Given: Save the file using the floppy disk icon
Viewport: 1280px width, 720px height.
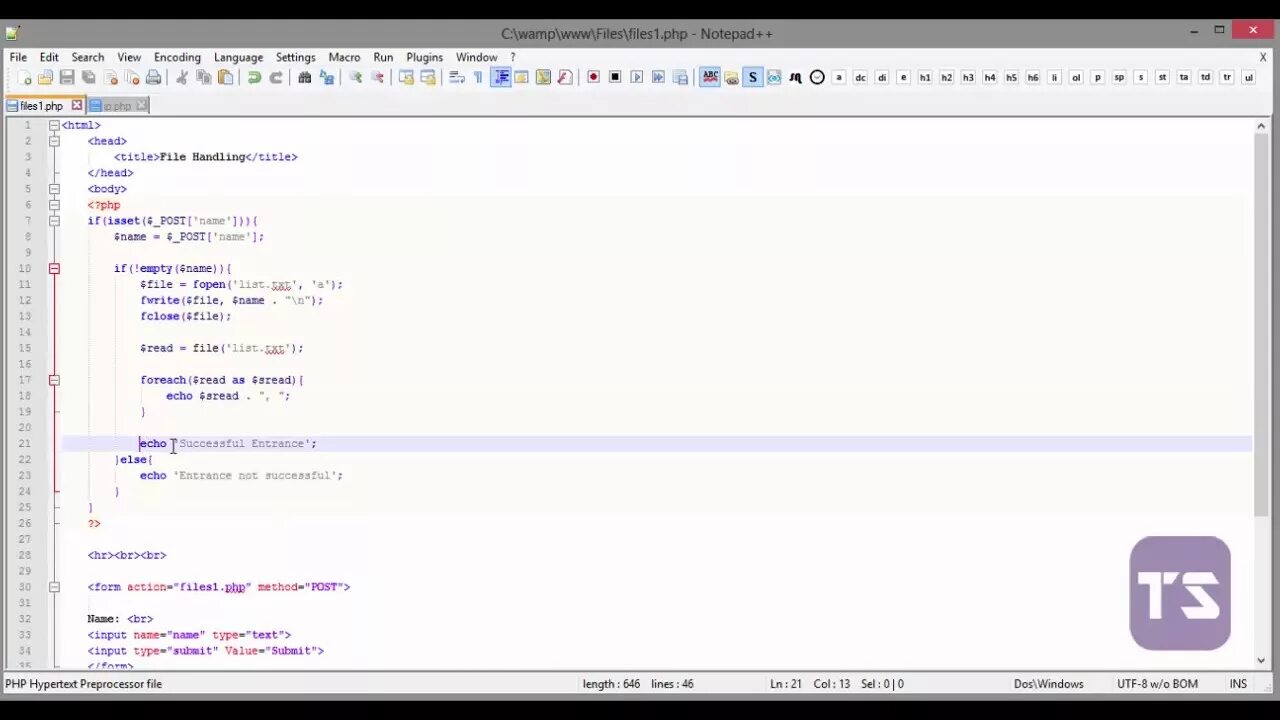Looking at the screenshot, I should pyautogui.click(x=67, y=77).
